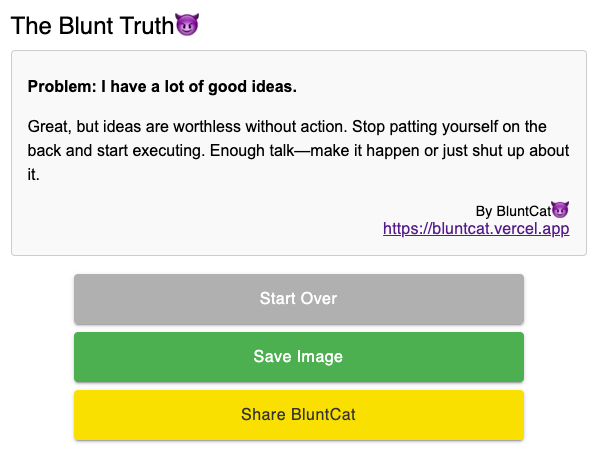Click the phrase good ideas in bold line
598x455 pixels.
coord(252,87)
